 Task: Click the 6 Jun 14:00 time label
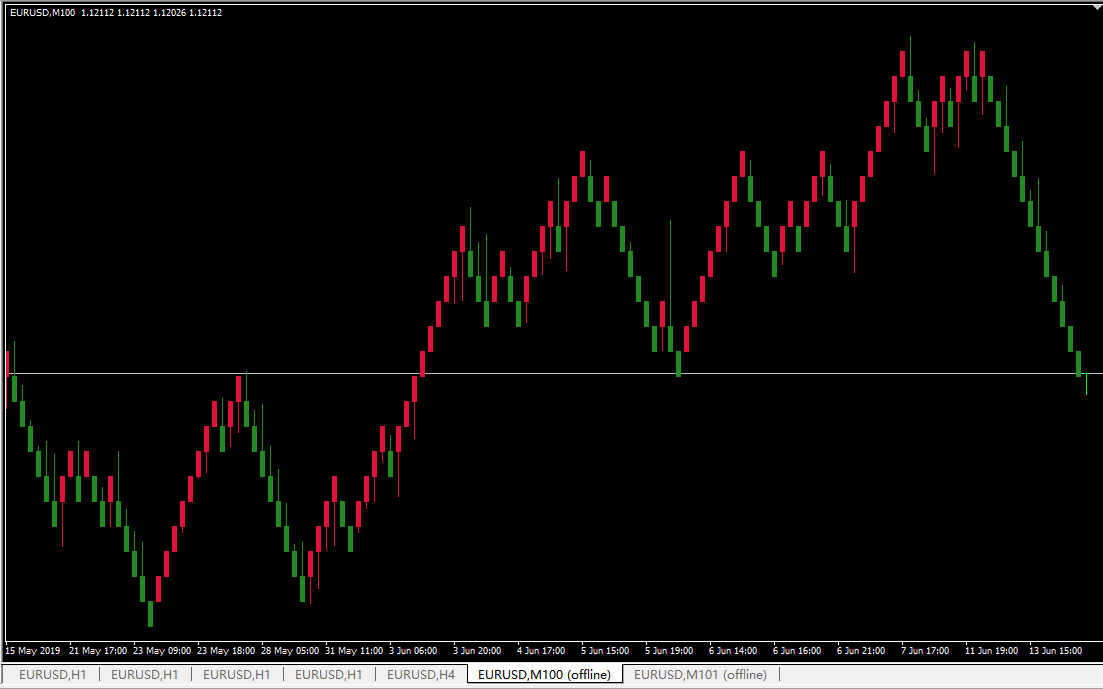tap(733, 650)
